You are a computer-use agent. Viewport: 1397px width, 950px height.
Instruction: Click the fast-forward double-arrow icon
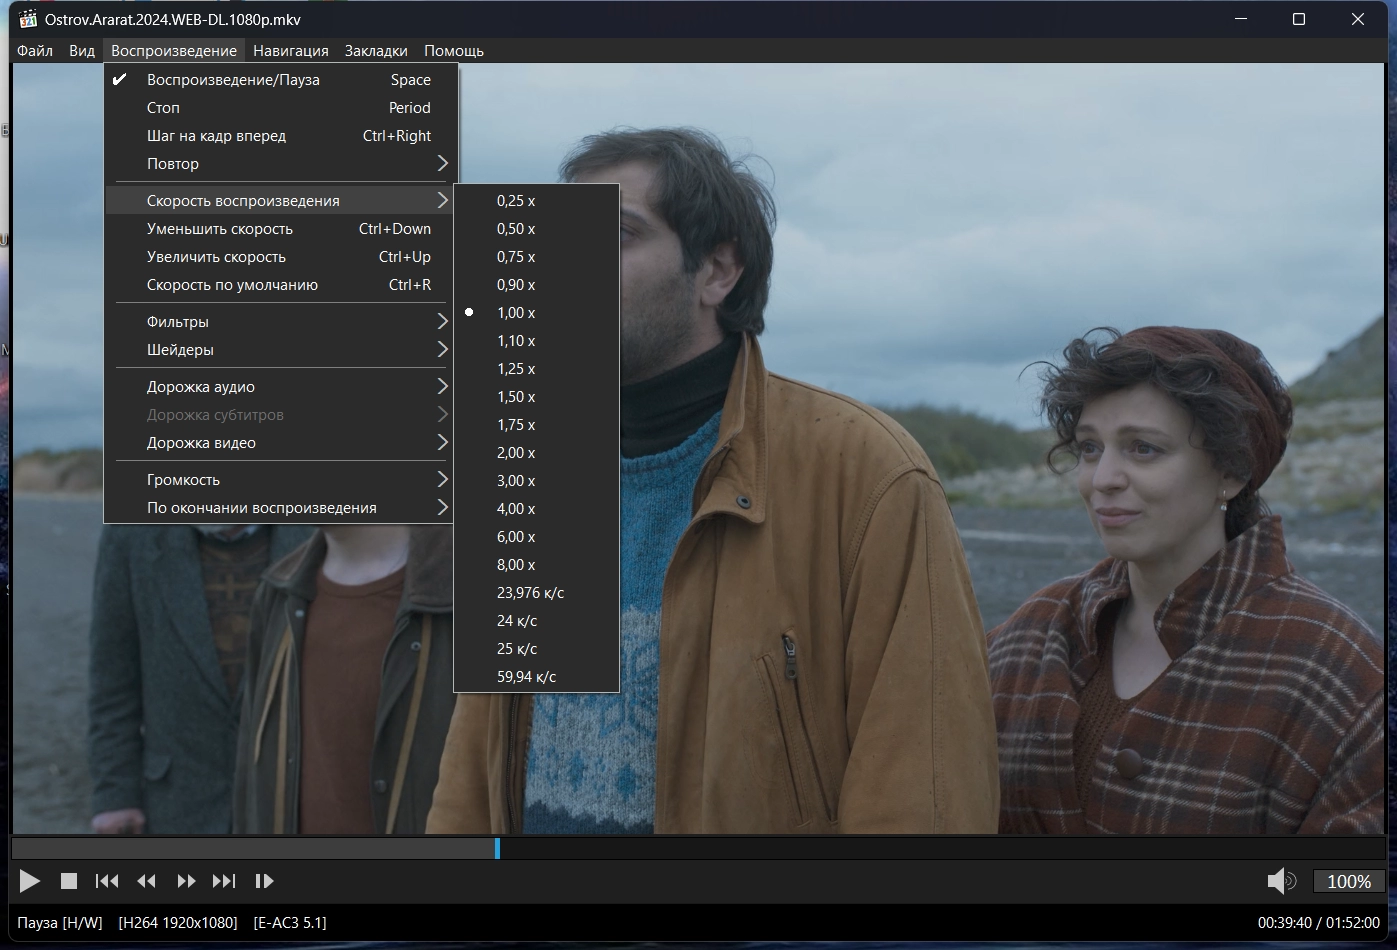click(x=186, y=881)
